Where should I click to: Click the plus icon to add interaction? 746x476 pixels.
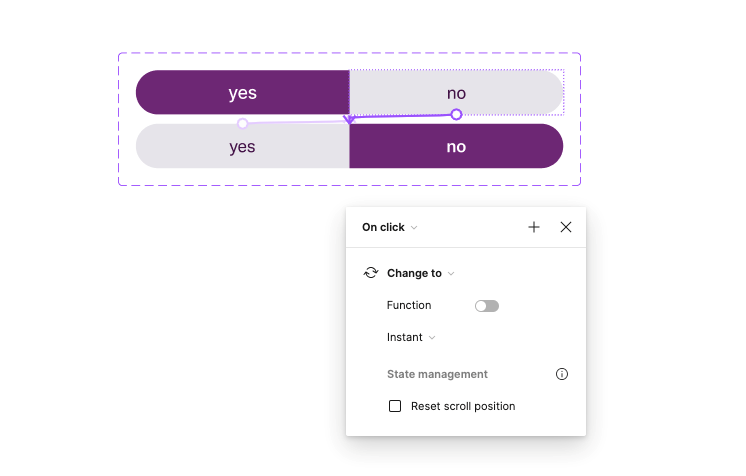pyautogui.click(x=534, y=227)
